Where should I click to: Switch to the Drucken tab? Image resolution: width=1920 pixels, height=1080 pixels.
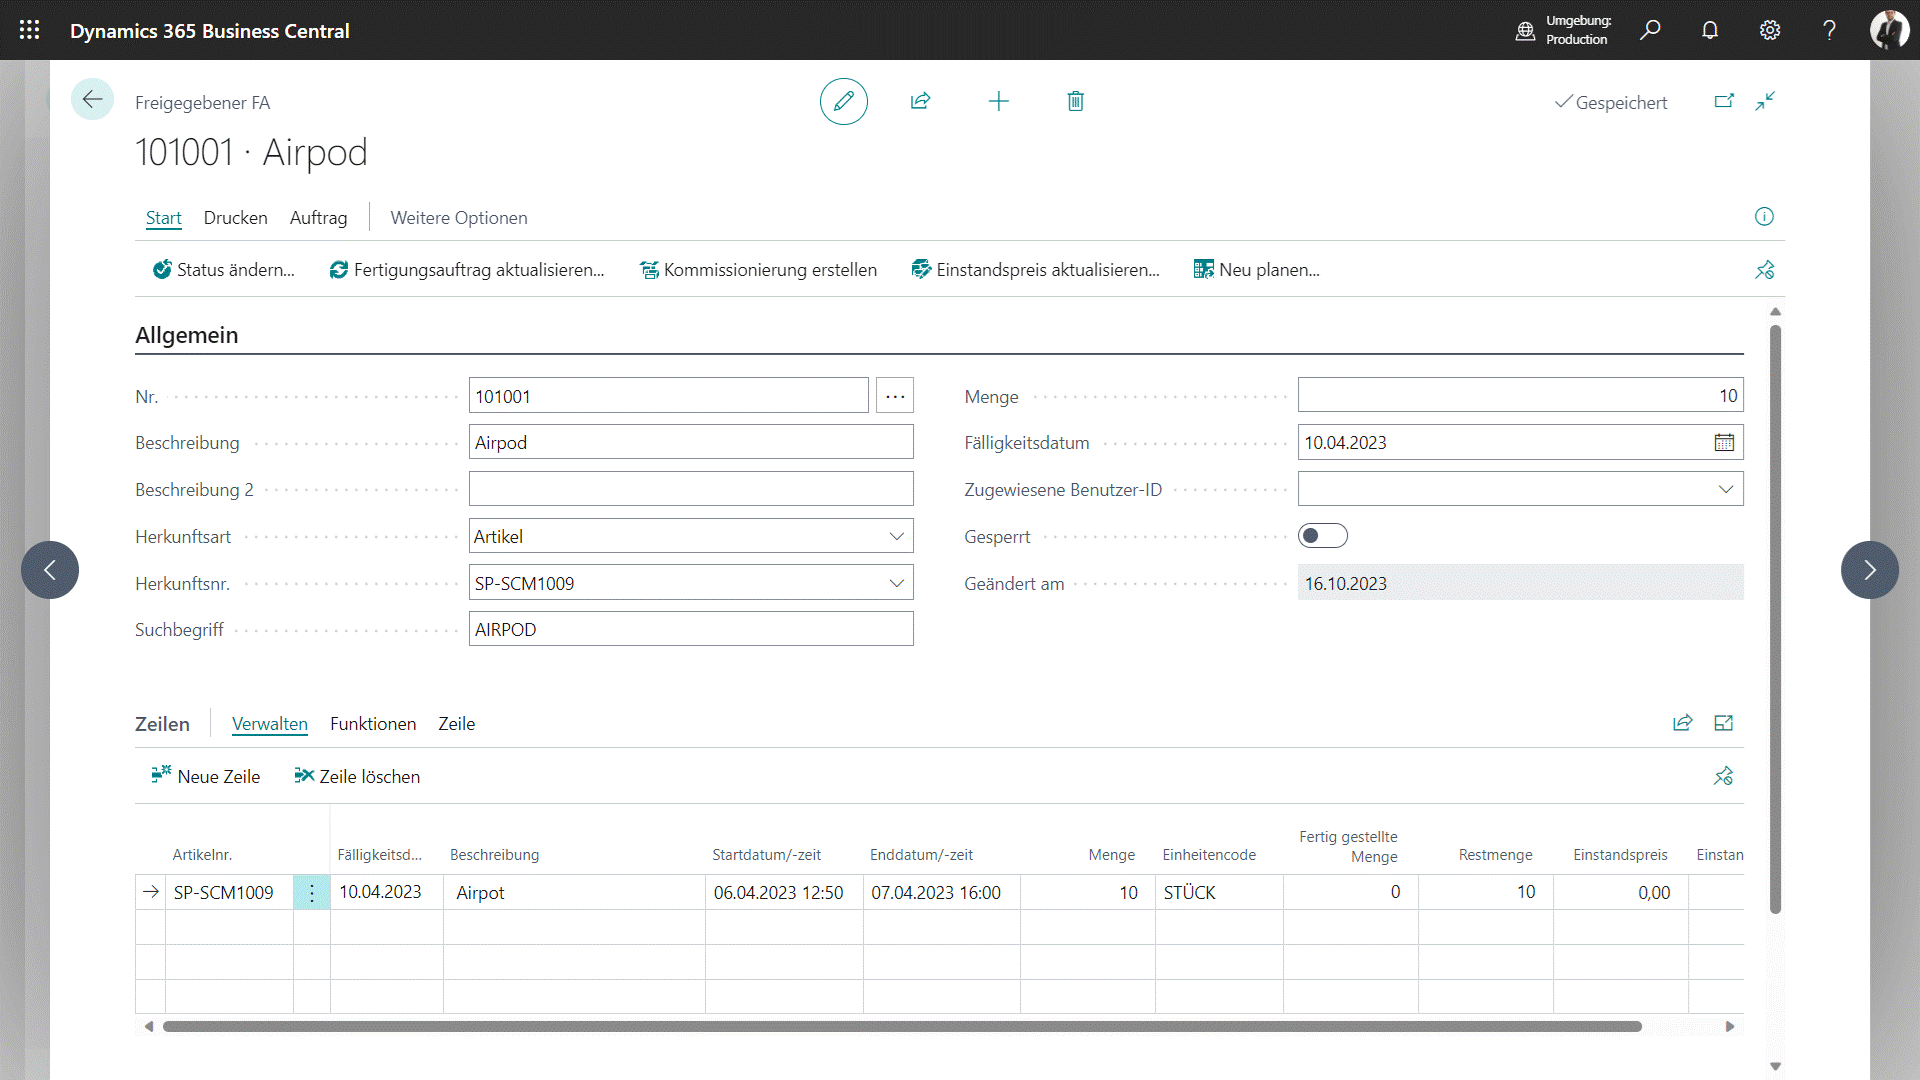[235, 218]
